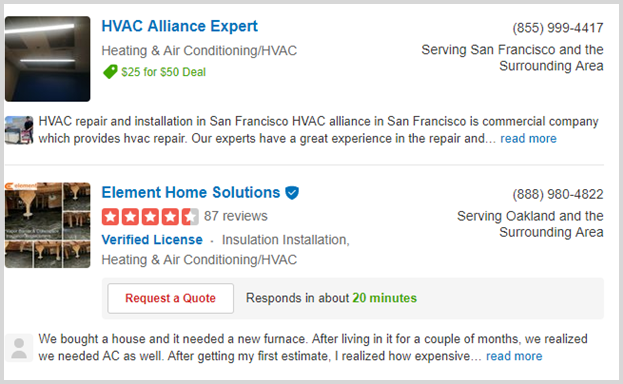Click Heating & Air Conditioning/HVAC under HVAC Alliance
623x384 pixels.
point(199,50)
